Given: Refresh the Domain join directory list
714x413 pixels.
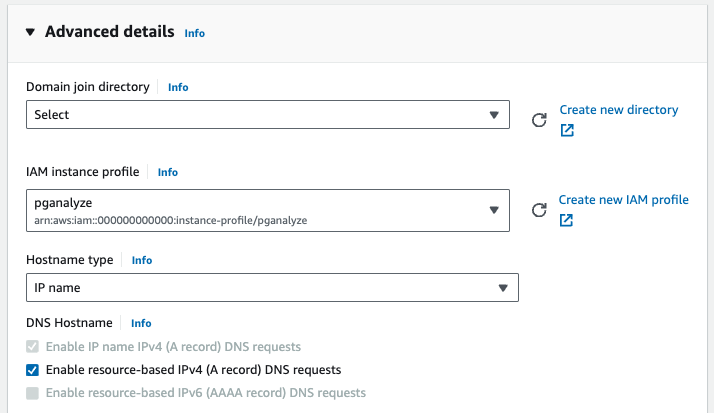Looking at the screenshot, I should click(x=539, y=120).
